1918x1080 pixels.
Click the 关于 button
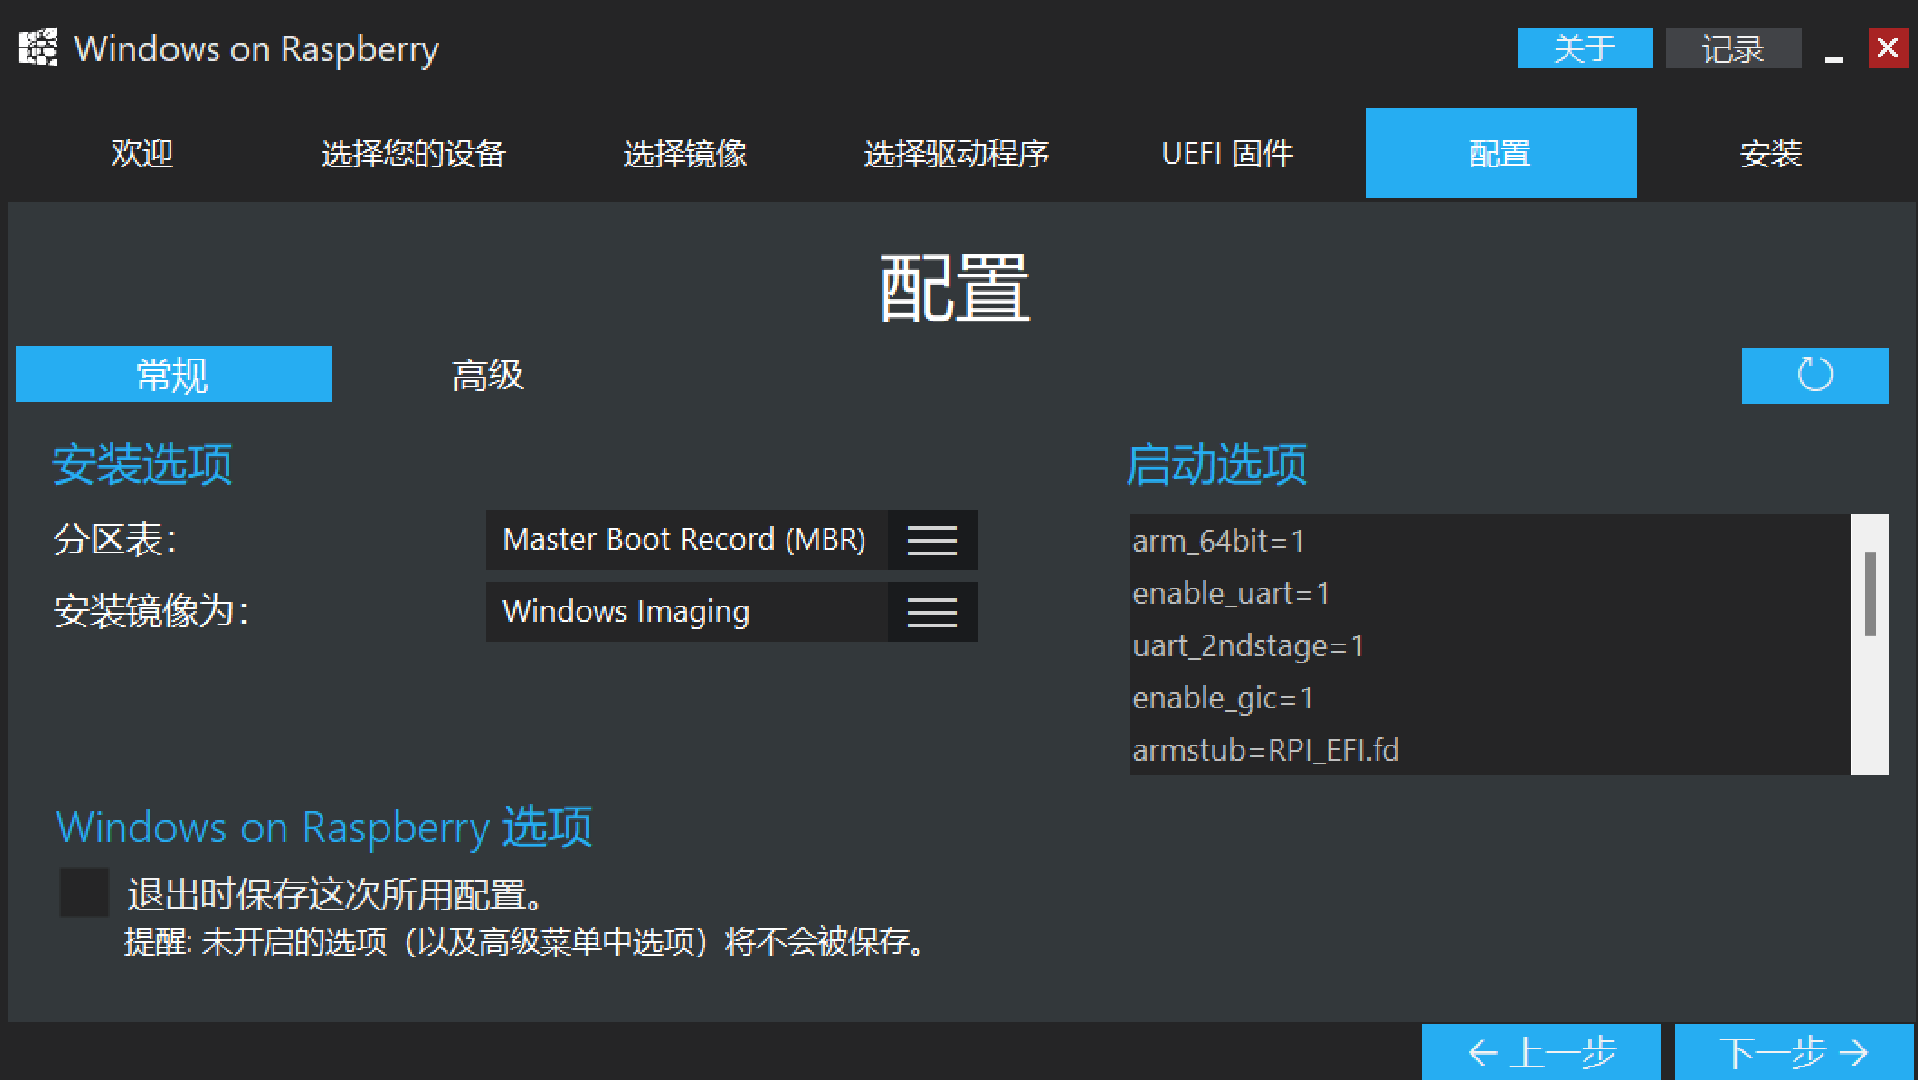(x=1585, y=48)
